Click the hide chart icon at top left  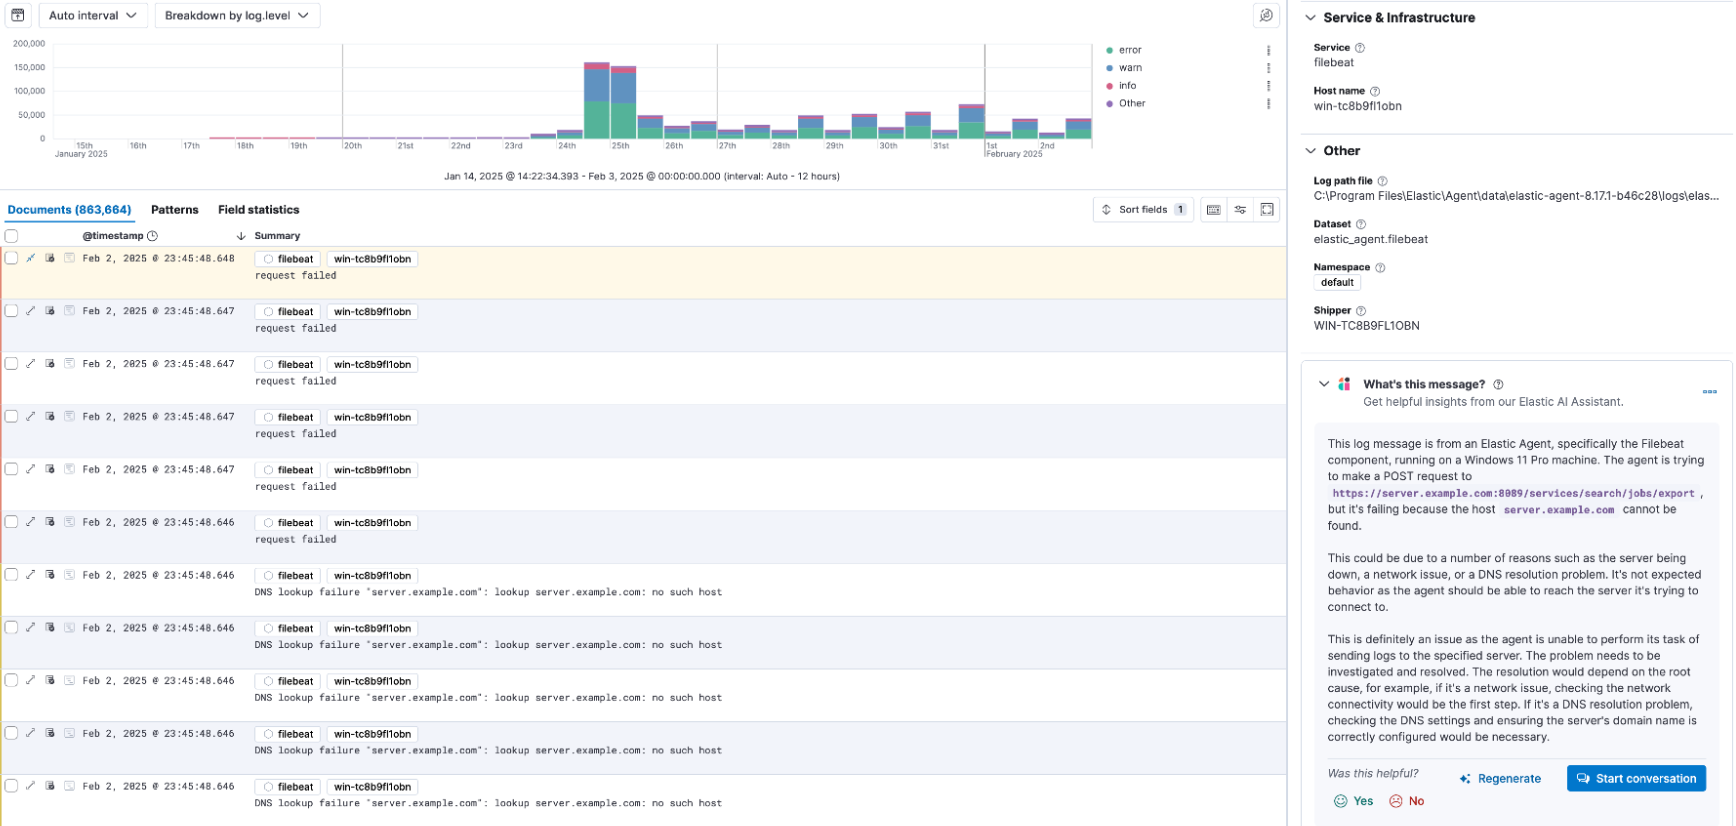pos(17,15)
